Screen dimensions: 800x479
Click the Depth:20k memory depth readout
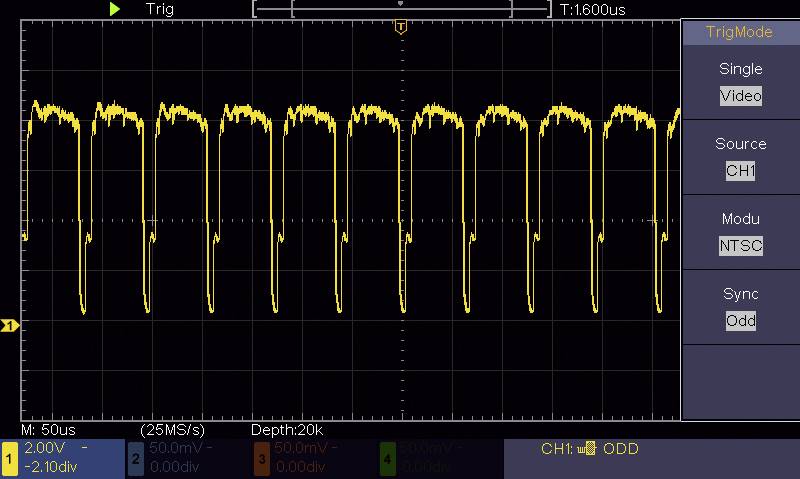coord(287,429)
